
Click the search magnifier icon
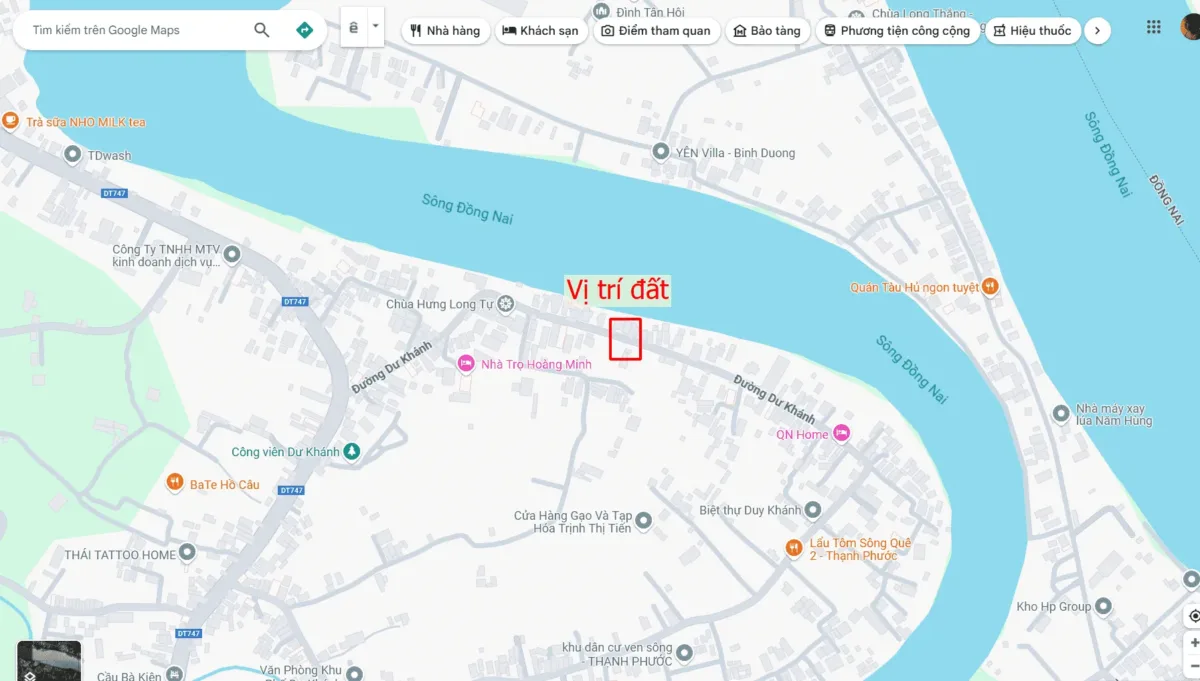coord(262,30)
